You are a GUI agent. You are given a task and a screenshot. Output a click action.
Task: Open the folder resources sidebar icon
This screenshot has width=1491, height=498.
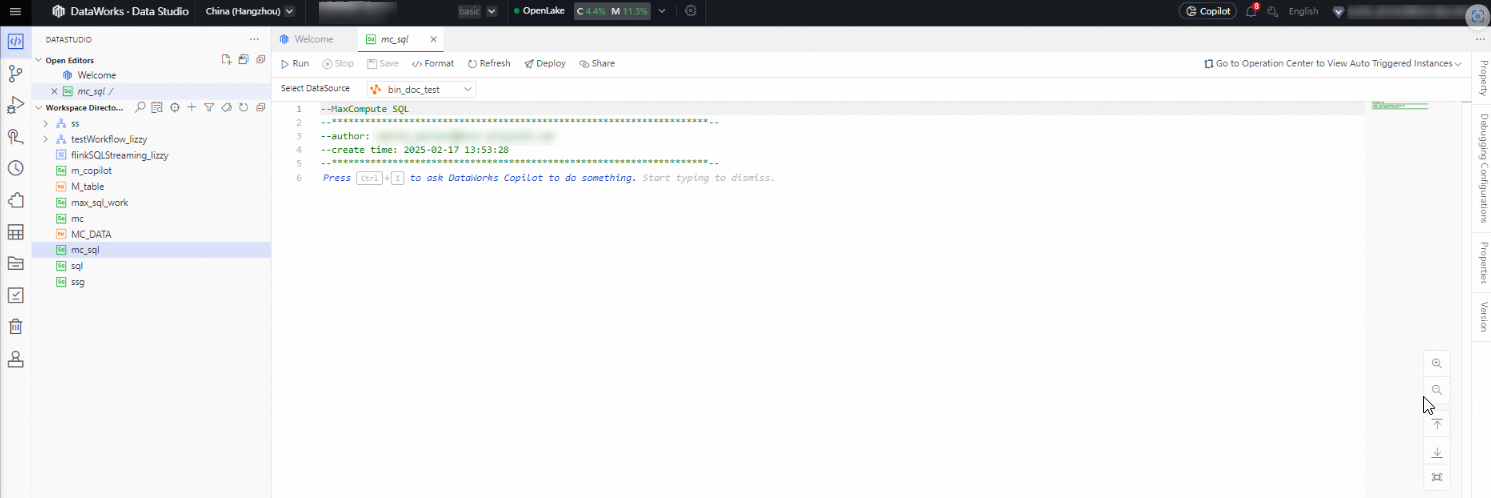pos(15,264)
